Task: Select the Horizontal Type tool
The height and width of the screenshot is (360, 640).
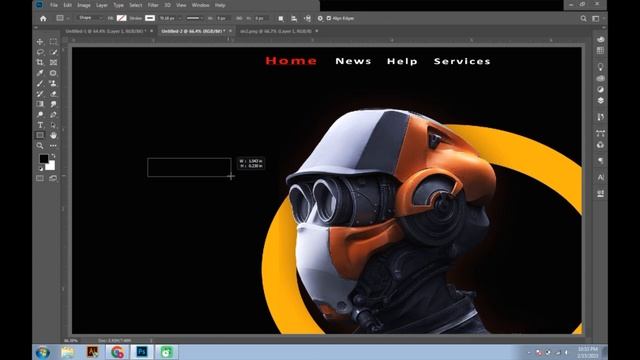Action: point(40,125)
